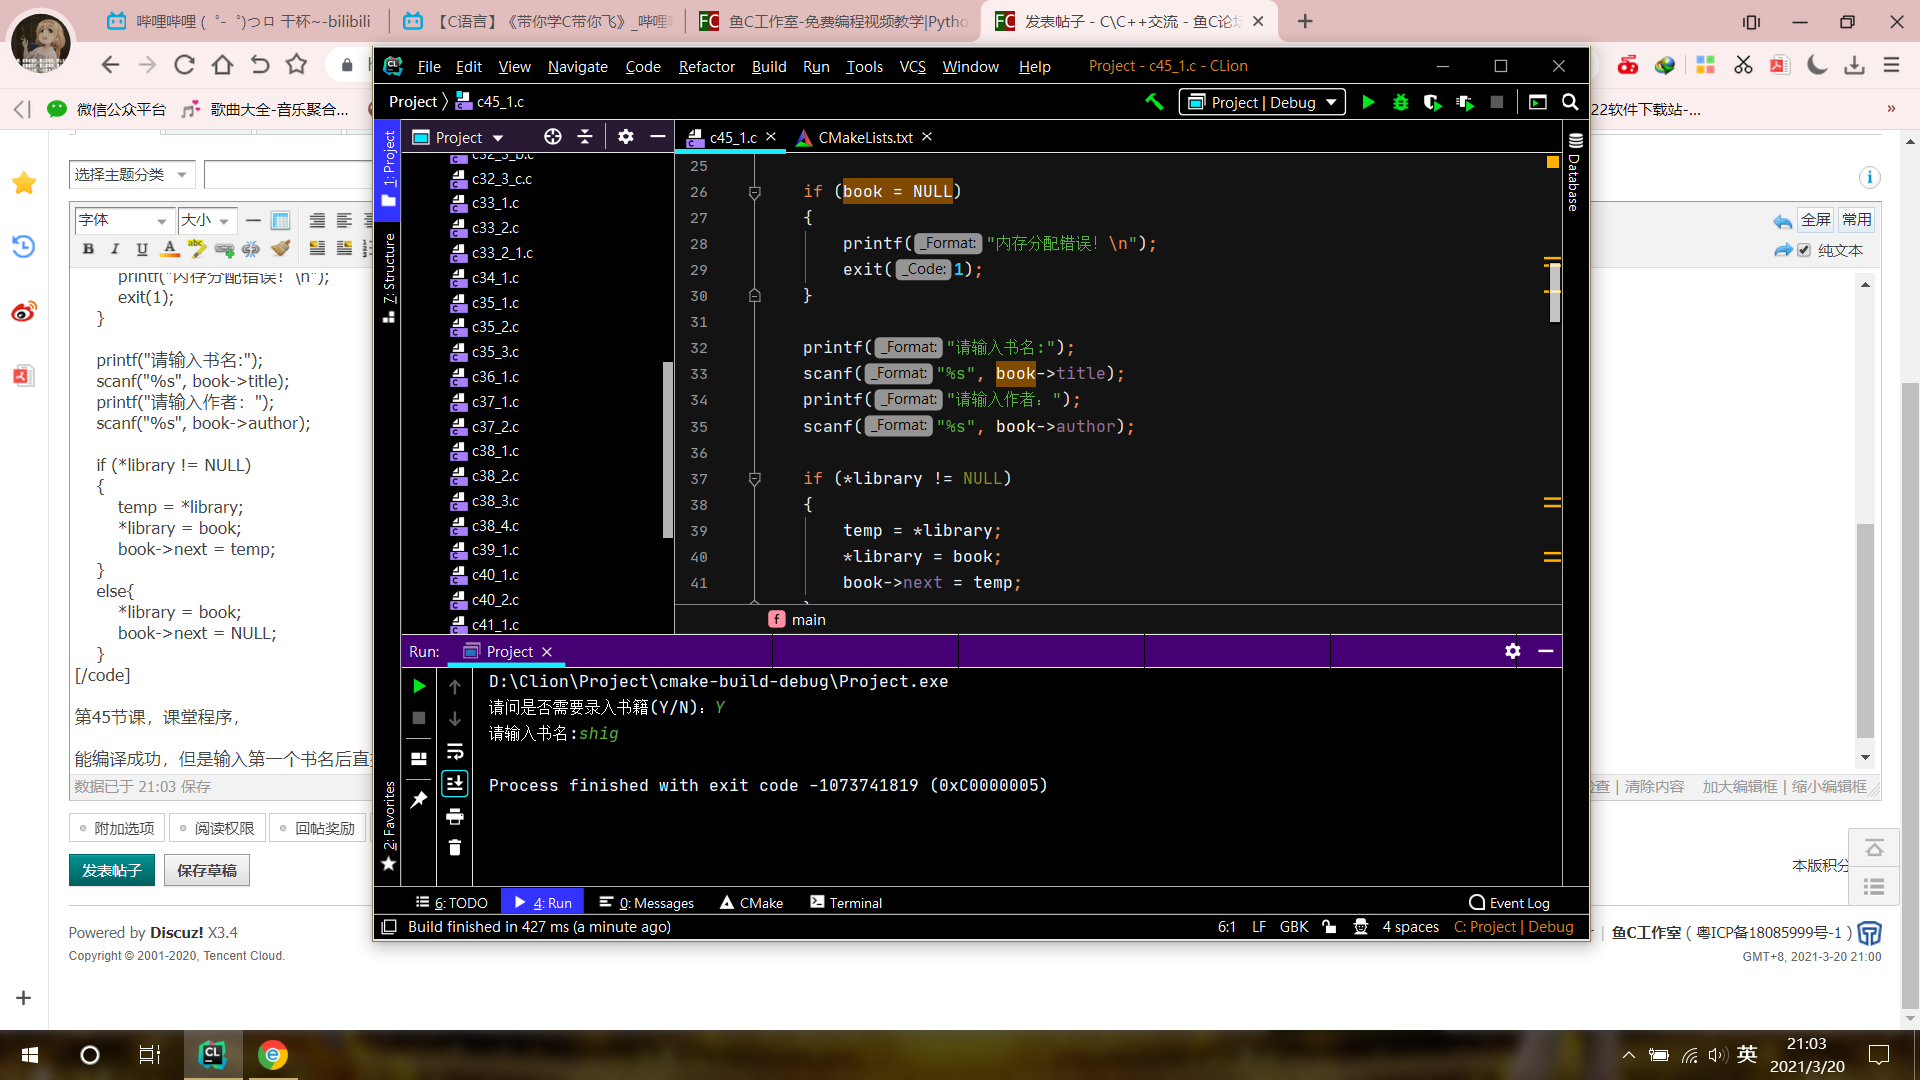The image size is (1920, 1080).
Task: Collapse all in Project panel
Action: pyautogui.click(x=585, y=137)
